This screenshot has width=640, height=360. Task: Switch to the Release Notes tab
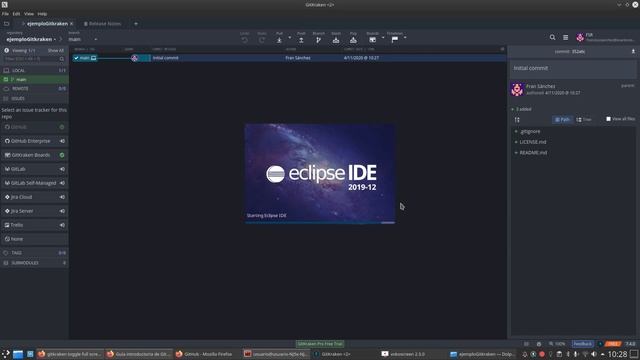pyautogui.click(x=102, y=24)
